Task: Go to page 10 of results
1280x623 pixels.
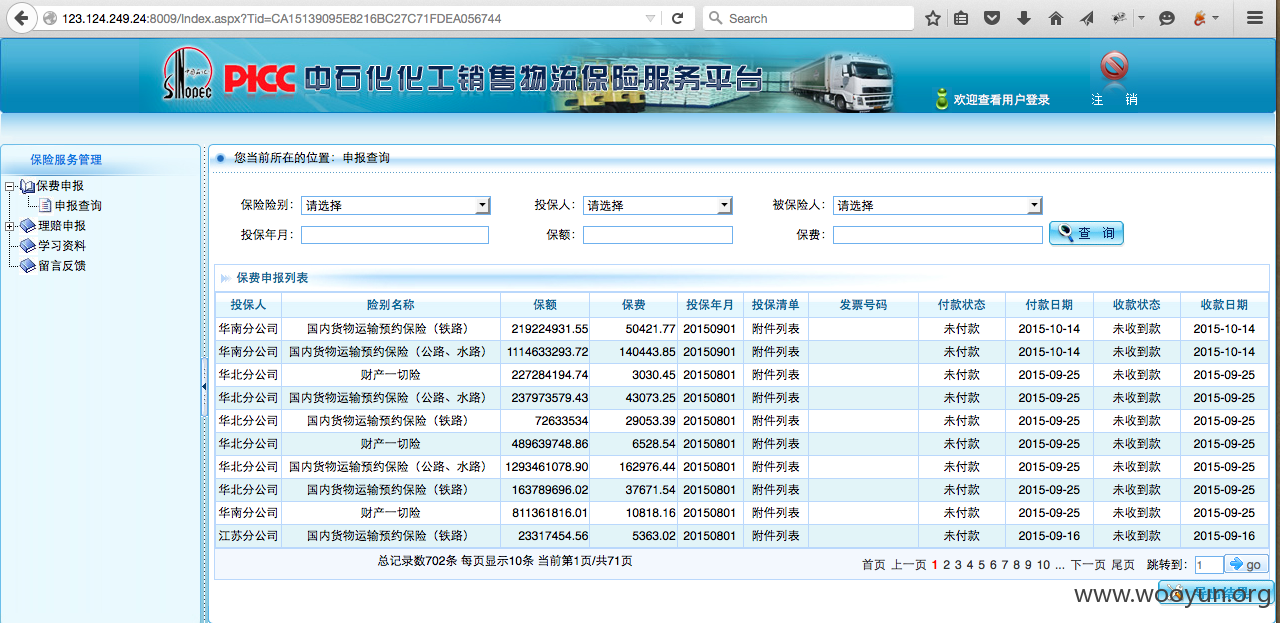Action: click(x=1043, y=565)
